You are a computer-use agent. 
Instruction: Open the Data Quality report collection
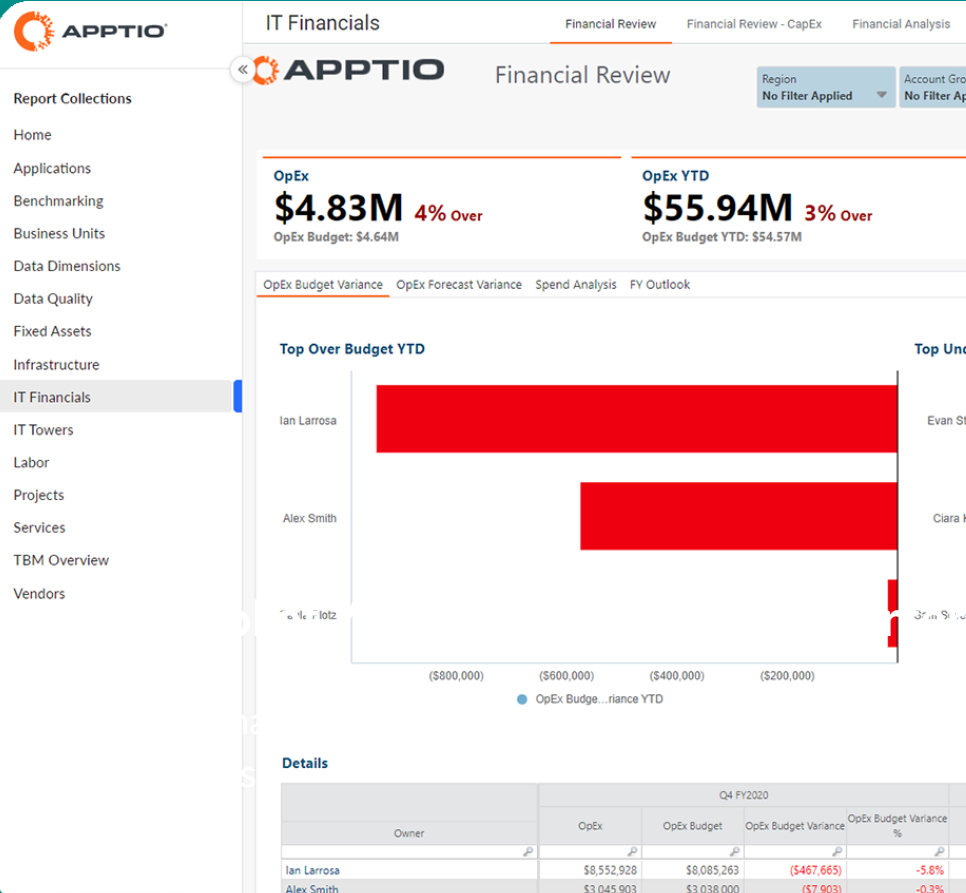click(53, 299)
